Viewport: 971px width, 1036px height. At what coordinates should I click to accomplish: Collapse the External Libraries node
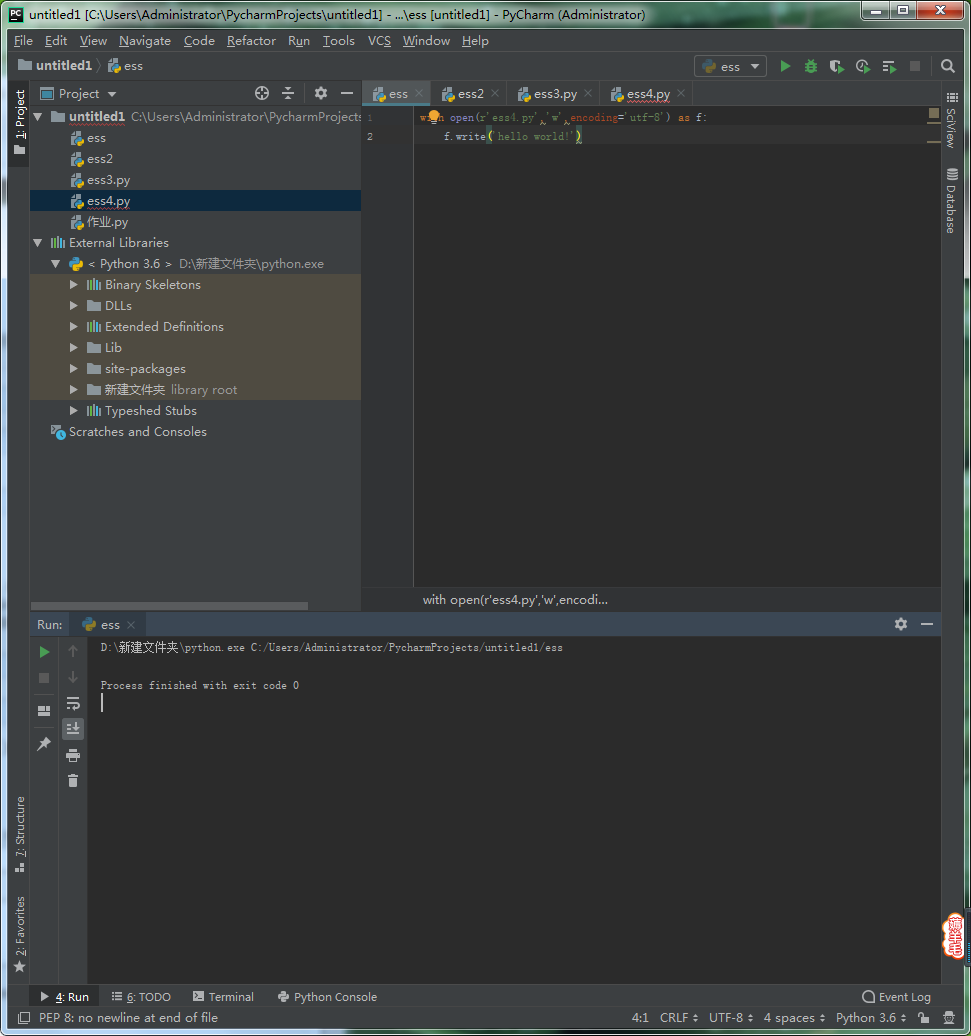[38, 243]
